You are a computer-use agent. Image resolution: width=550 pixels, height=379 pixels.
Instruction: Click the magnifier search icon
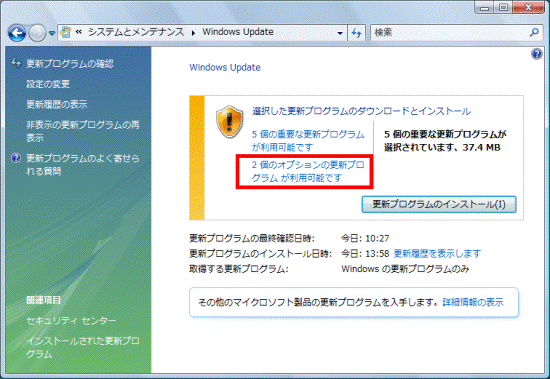(534, 32)
